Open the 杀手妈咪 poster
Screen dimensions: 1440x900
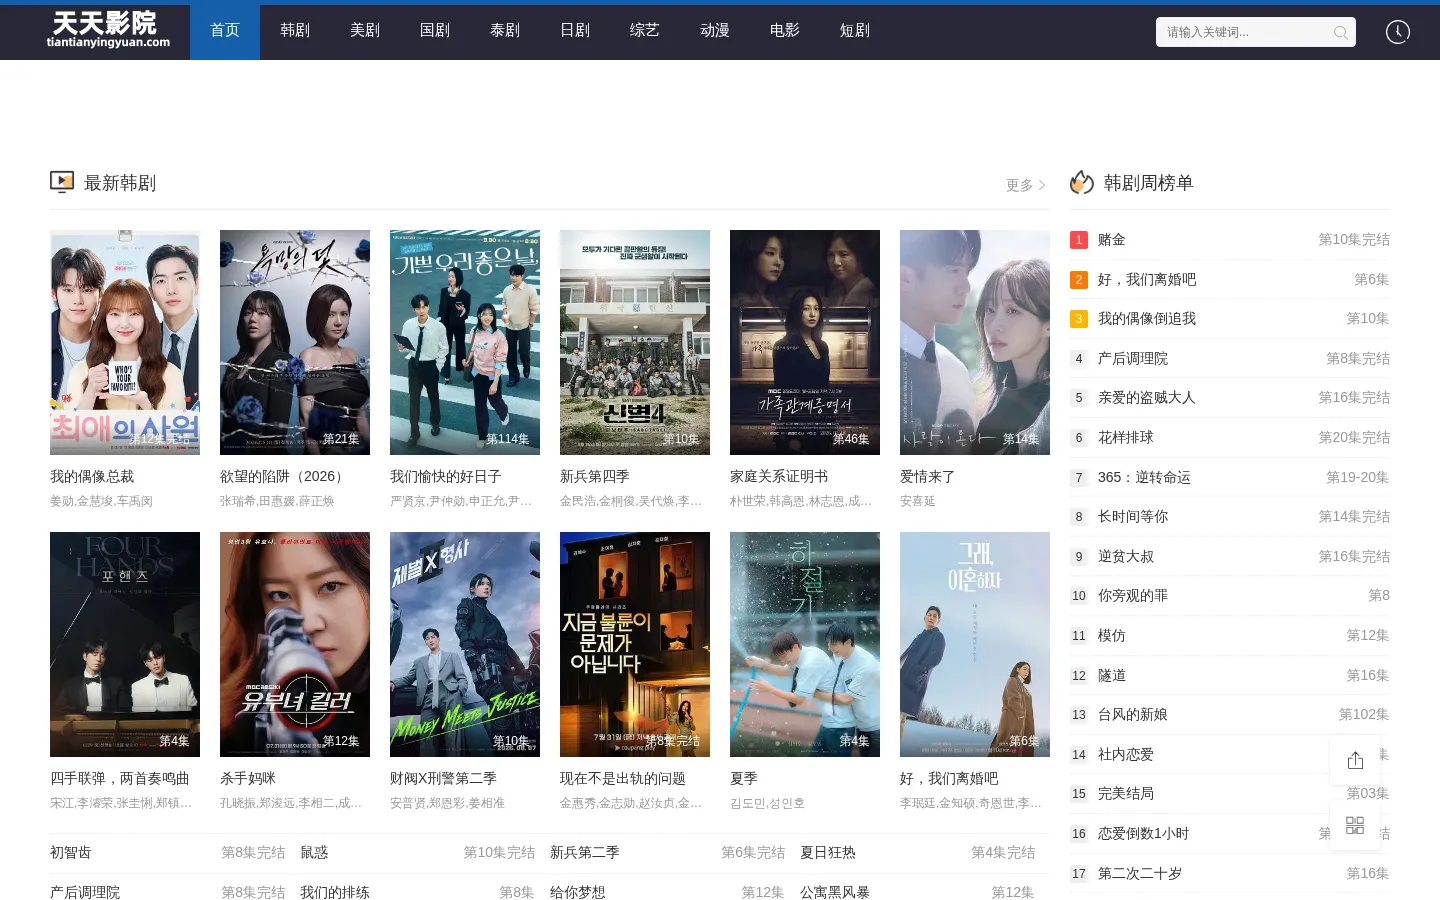pos(295,644)
